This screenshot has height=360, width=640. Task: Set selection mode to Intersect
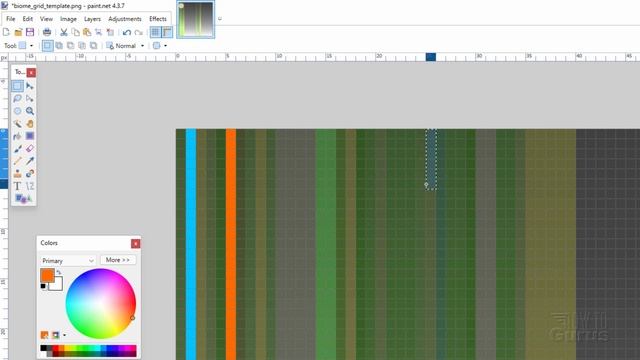82,46
